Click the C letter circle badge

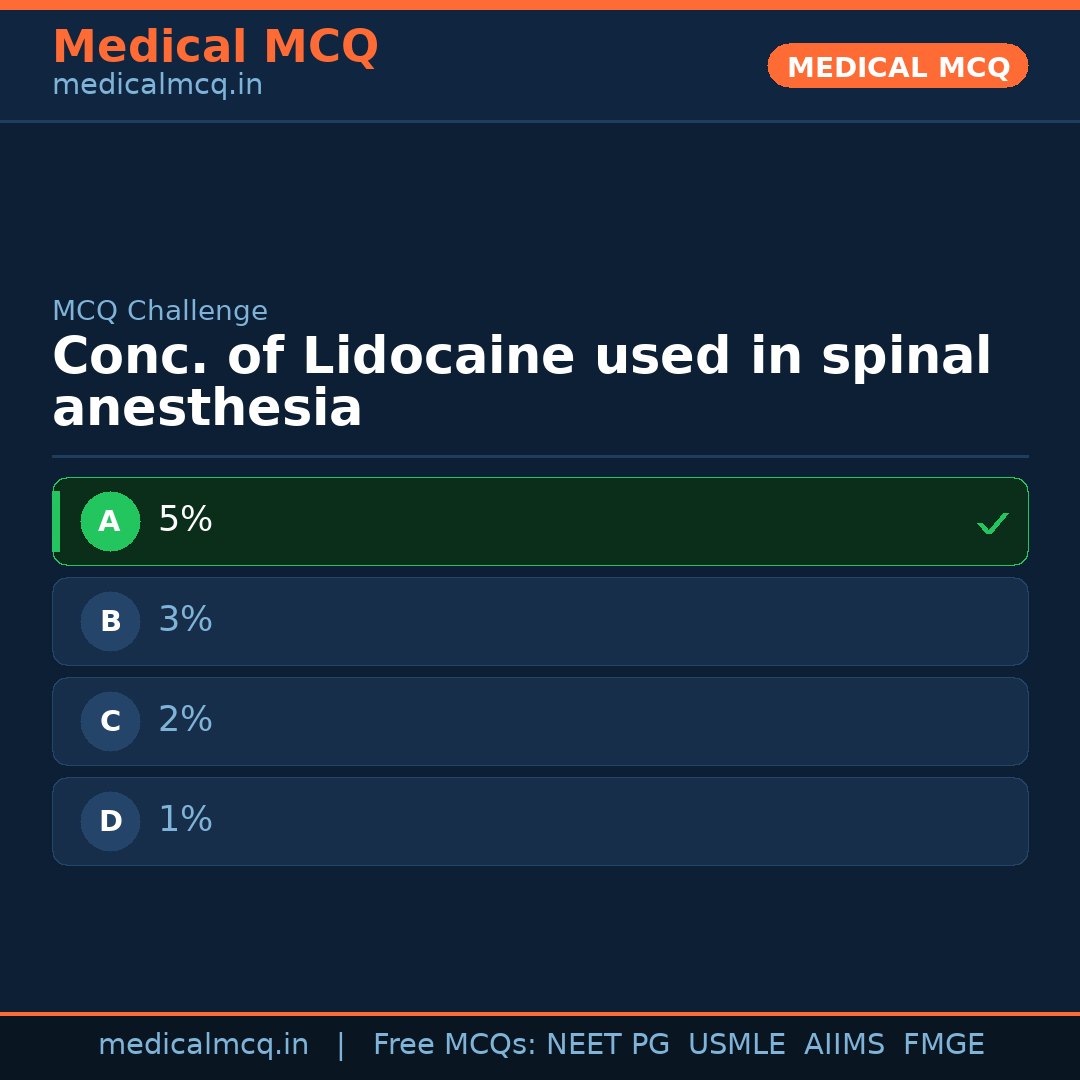110,721
